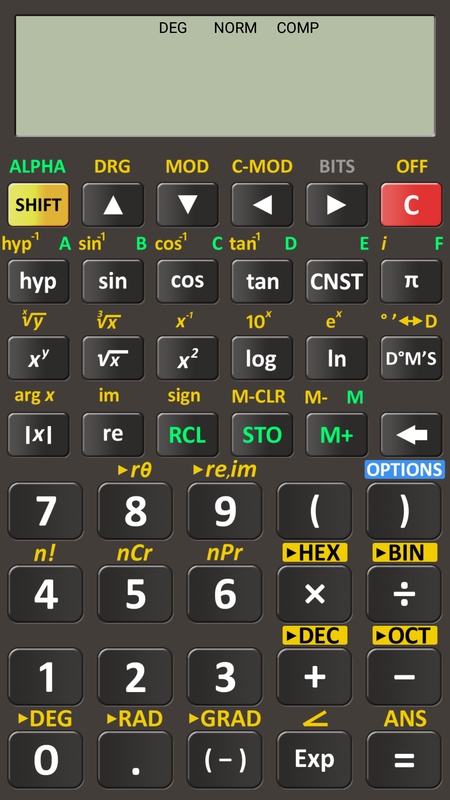This screenshot has width=450, height=800.
Task: Tap the calculator display area
Action: tap(225, 76)
